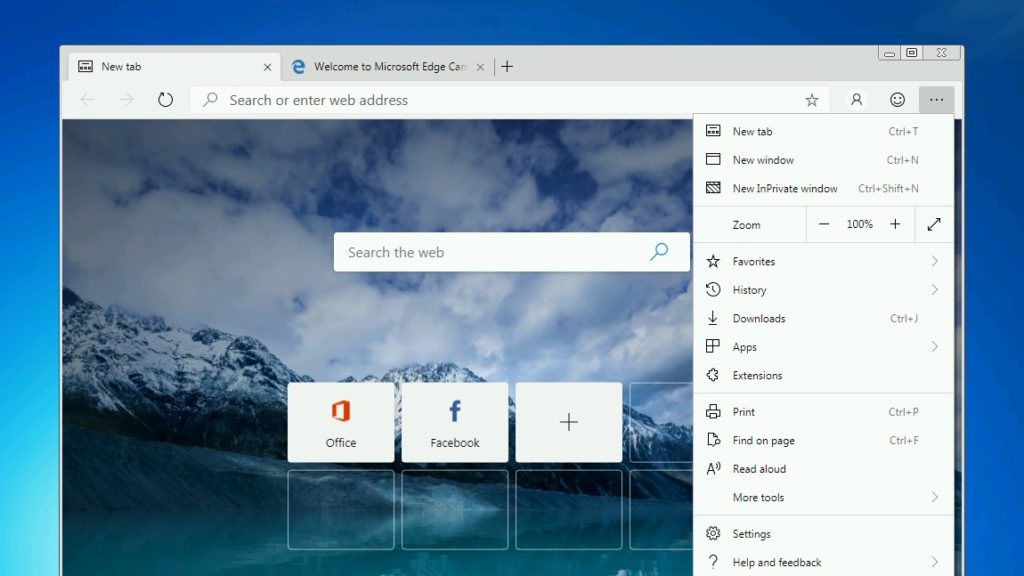The image size is (1024, 576).
Task: Open the Facebook quick link tile
Action: pyautogui.click(x=455, y=422)
